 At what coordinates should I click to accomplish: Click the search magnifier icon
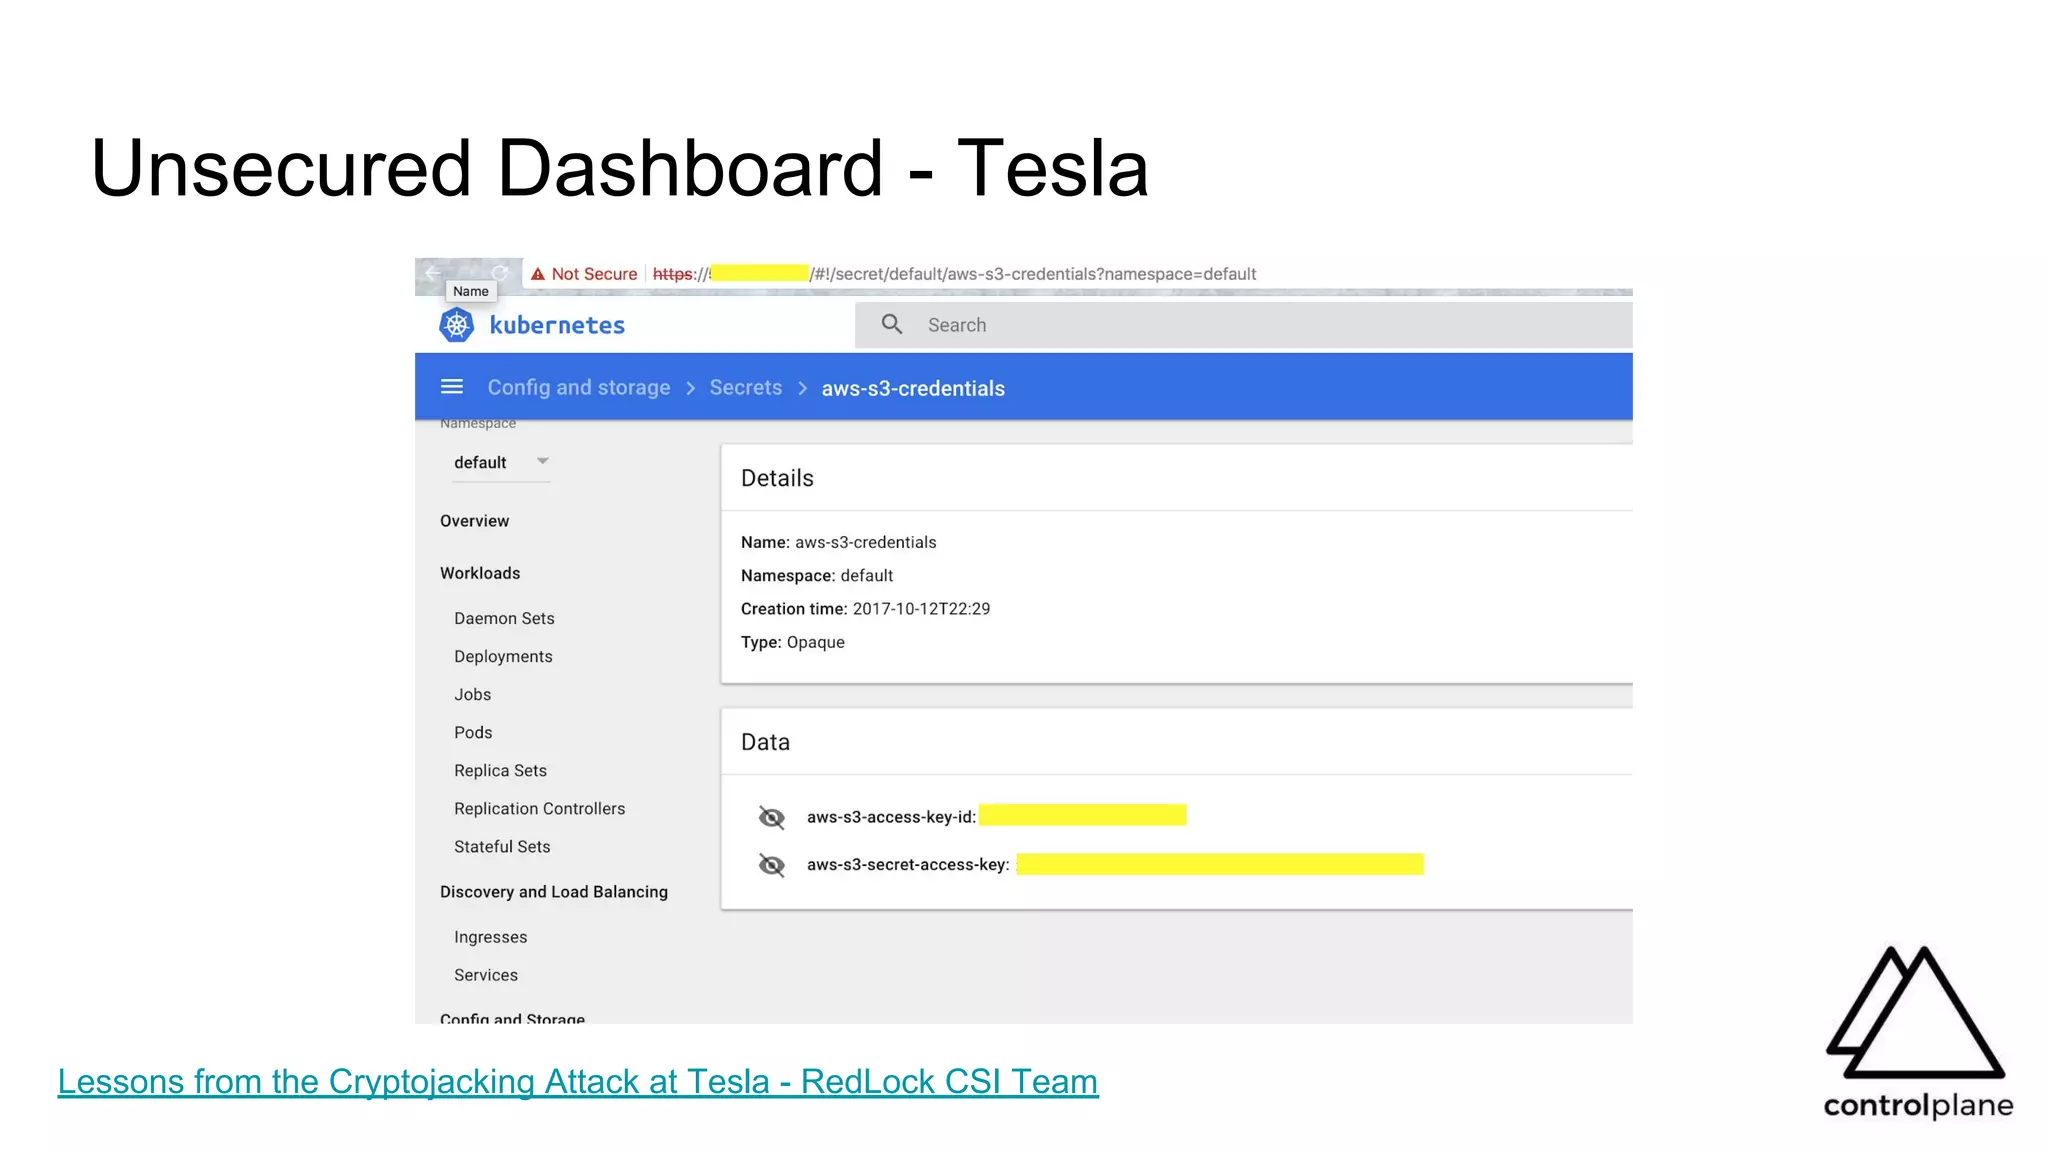coord(892,324)
